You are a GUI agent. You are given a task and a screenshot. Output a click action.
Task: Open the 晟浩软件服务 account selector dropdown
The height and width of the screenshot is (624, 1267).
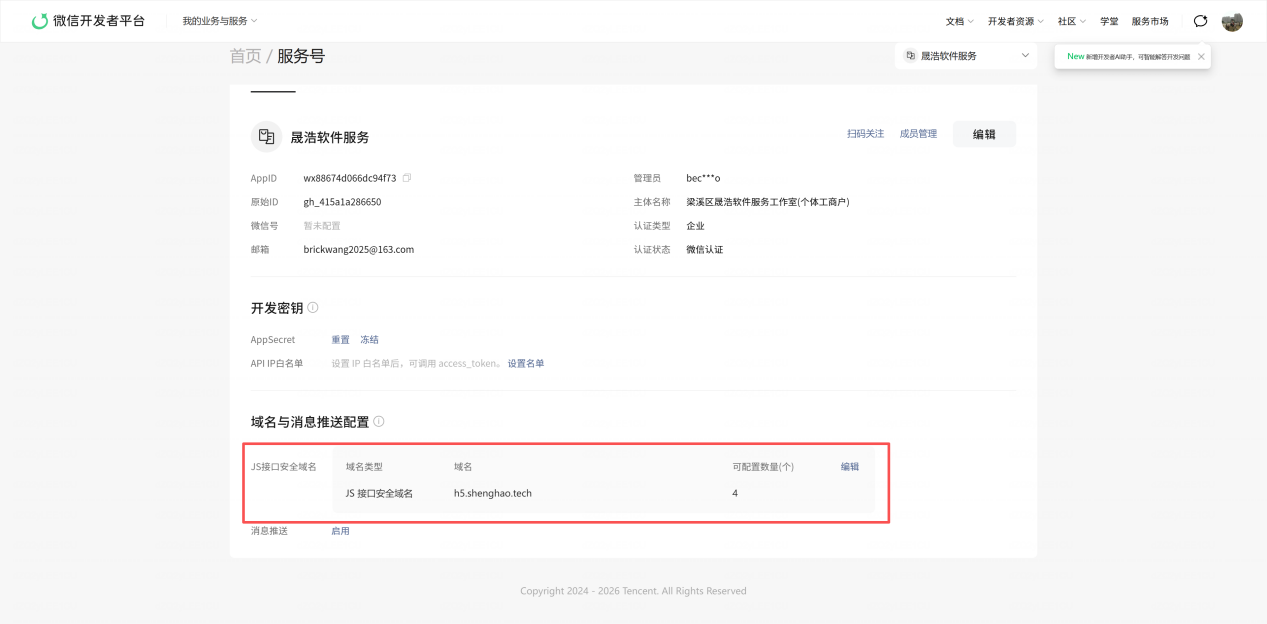[x=965, y=56]
